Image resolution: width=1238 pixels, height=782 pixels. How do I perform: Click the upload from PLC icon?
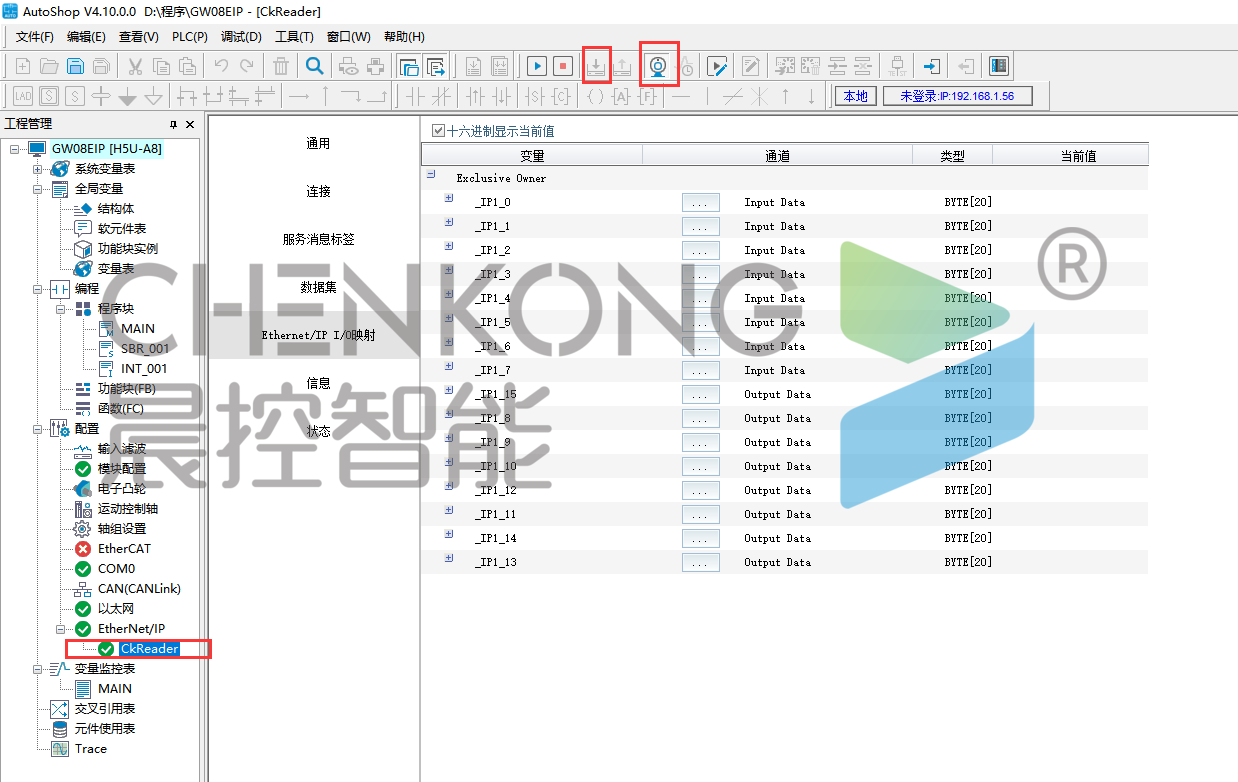(622, 67)
